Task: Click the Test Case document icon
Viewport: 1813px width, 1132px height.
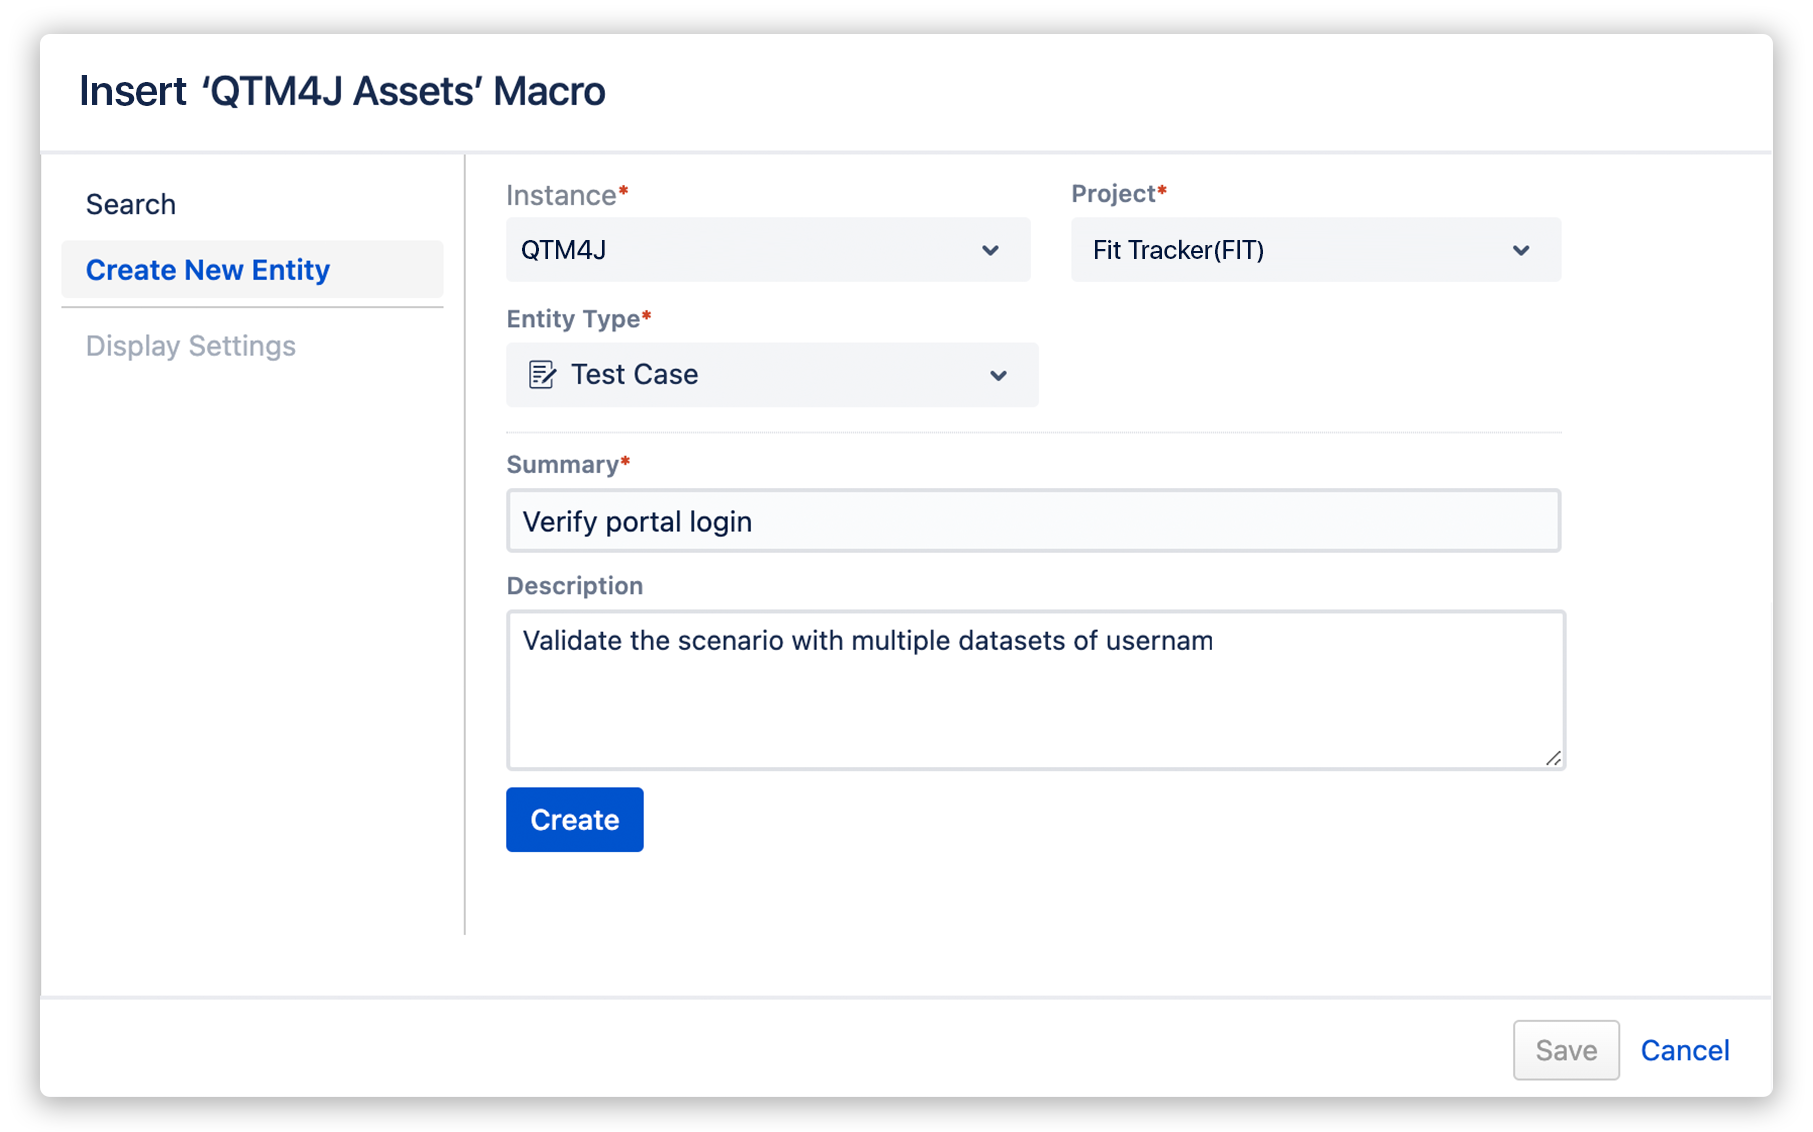Action: (x=542, y=375)
